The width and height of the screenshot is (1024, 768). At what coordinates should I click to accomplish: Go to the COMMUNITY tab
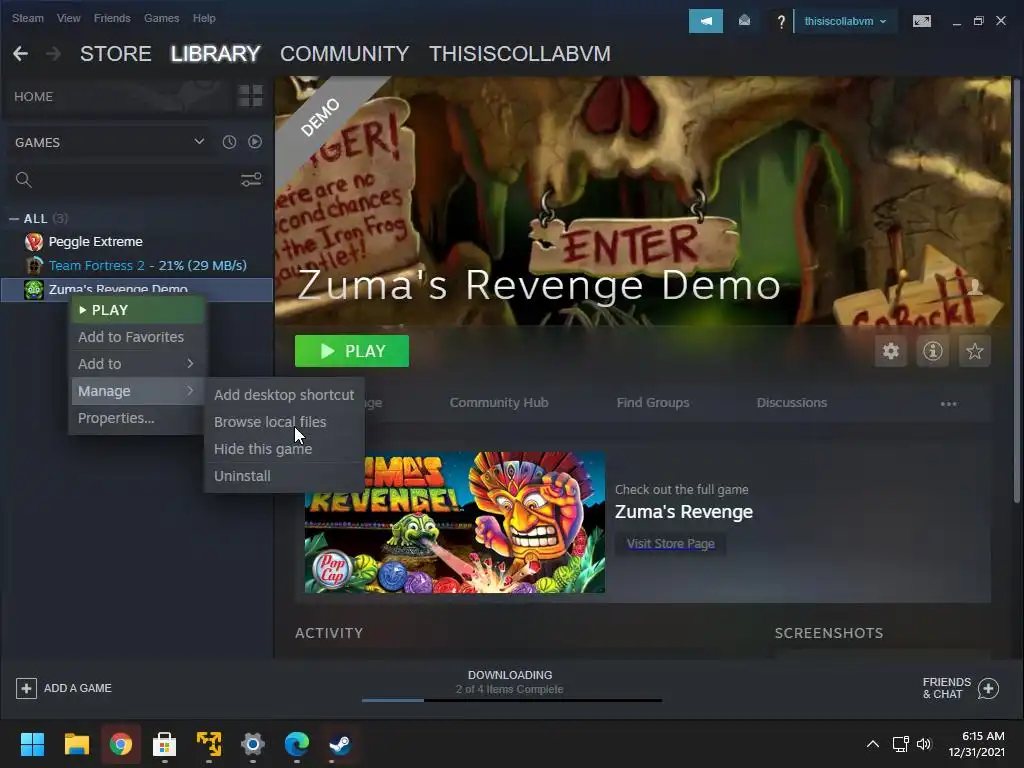344,54
